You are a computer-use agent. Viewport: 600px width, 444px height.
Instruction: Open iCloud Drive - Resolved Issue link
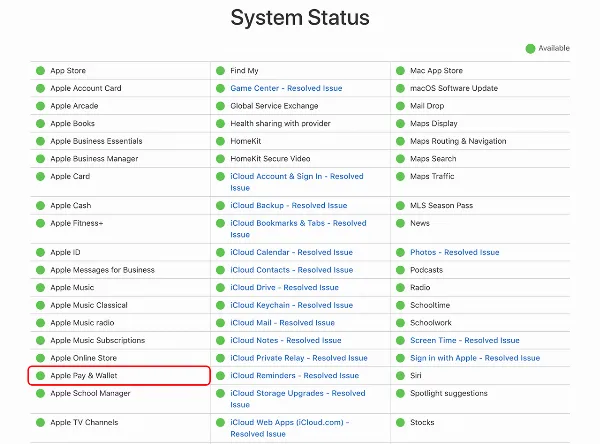tap(285, 288)
